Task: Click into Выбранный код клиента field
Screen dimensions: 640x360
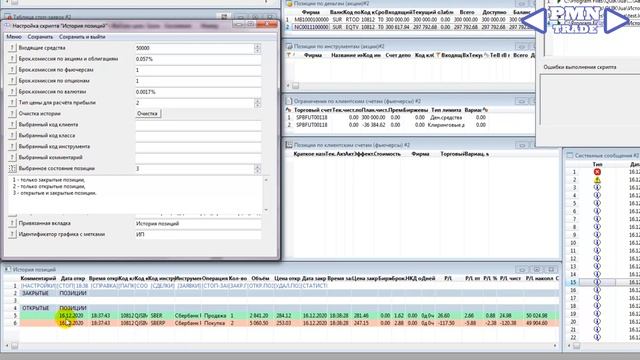Action: [198, 124]
